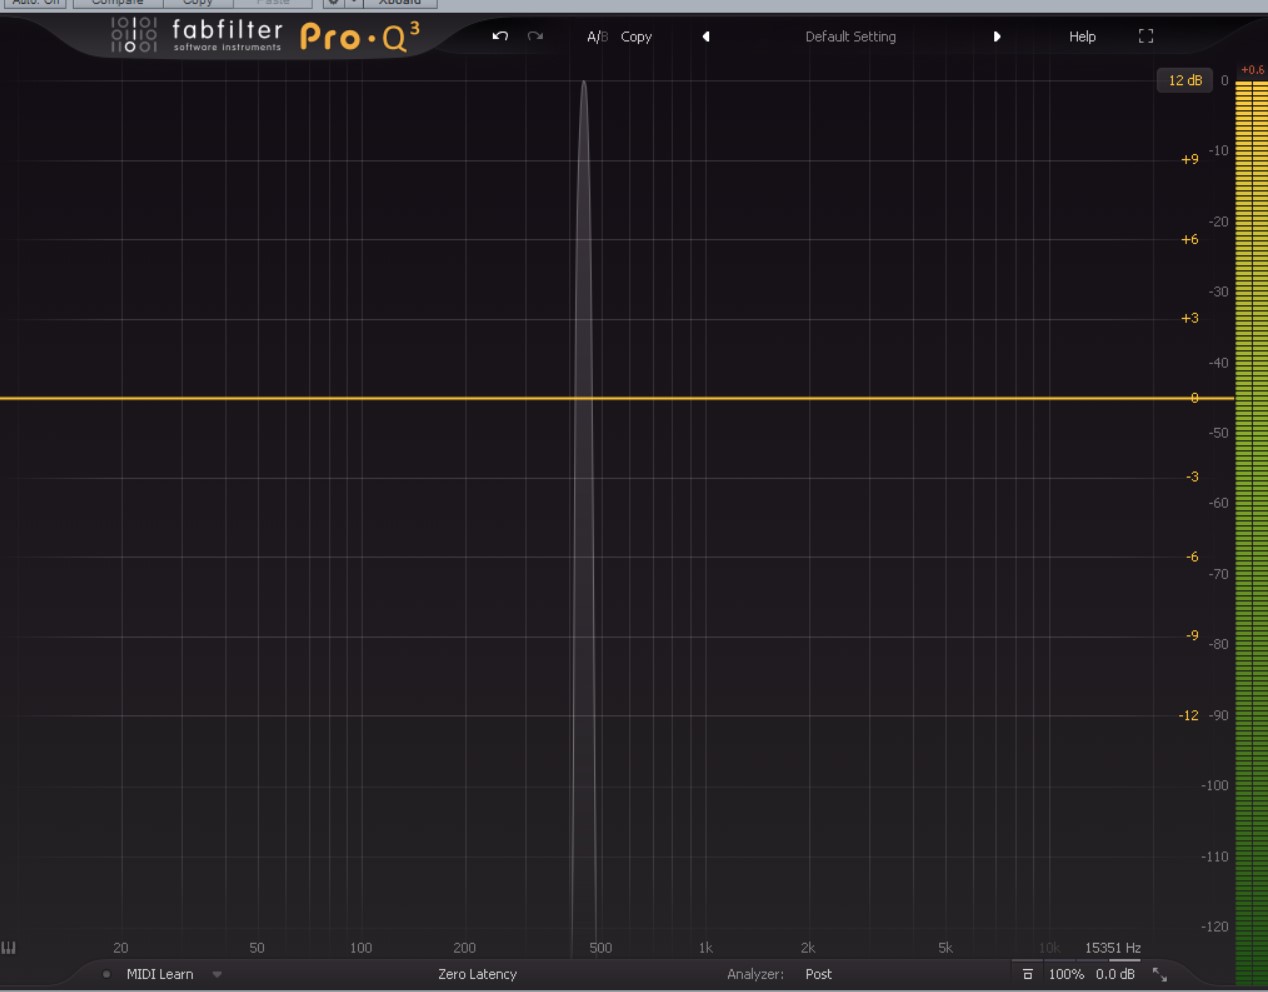Screen dimensions: 1268x992
Task: Reset the +0.6 peak level readout
Action: click(x=1252, y=70)
